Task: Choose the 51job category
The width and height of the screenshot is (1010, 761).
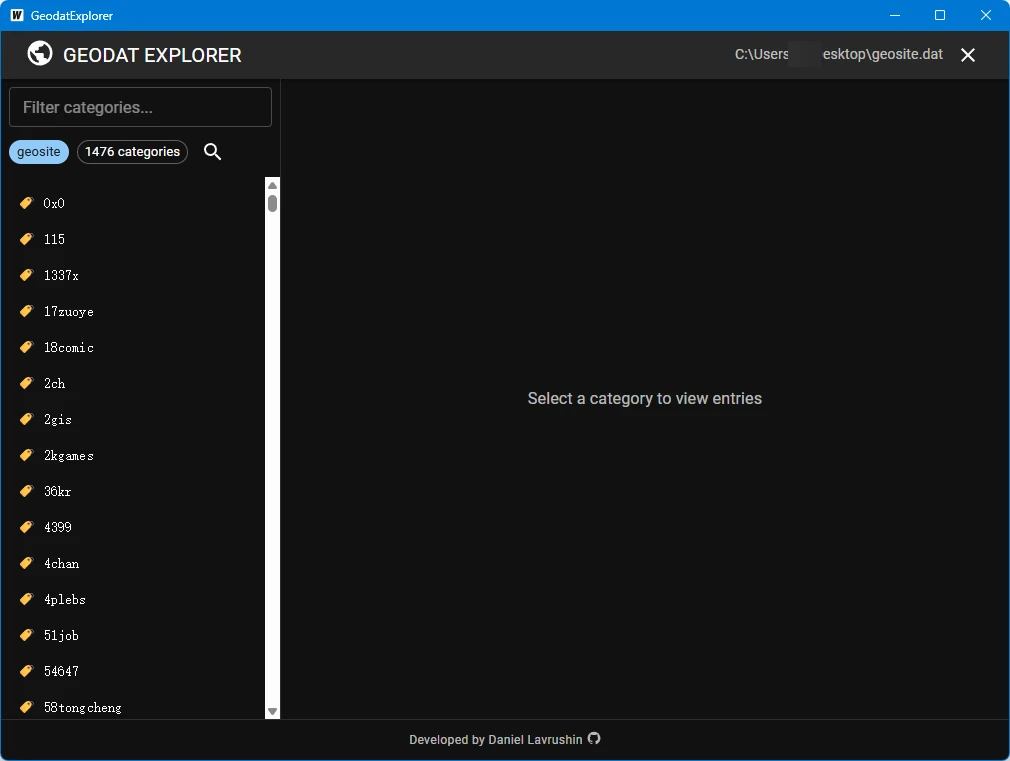Action: pyautogui.click(x=133, y=635)
